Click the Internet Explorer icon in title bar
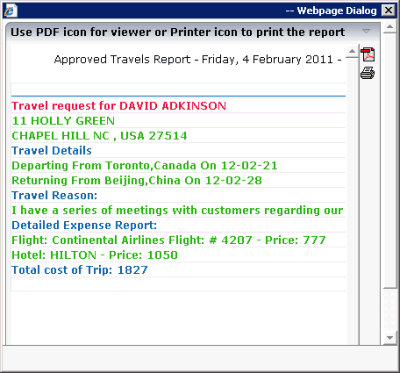Screen dimensions: 400x373 (9, 10)
